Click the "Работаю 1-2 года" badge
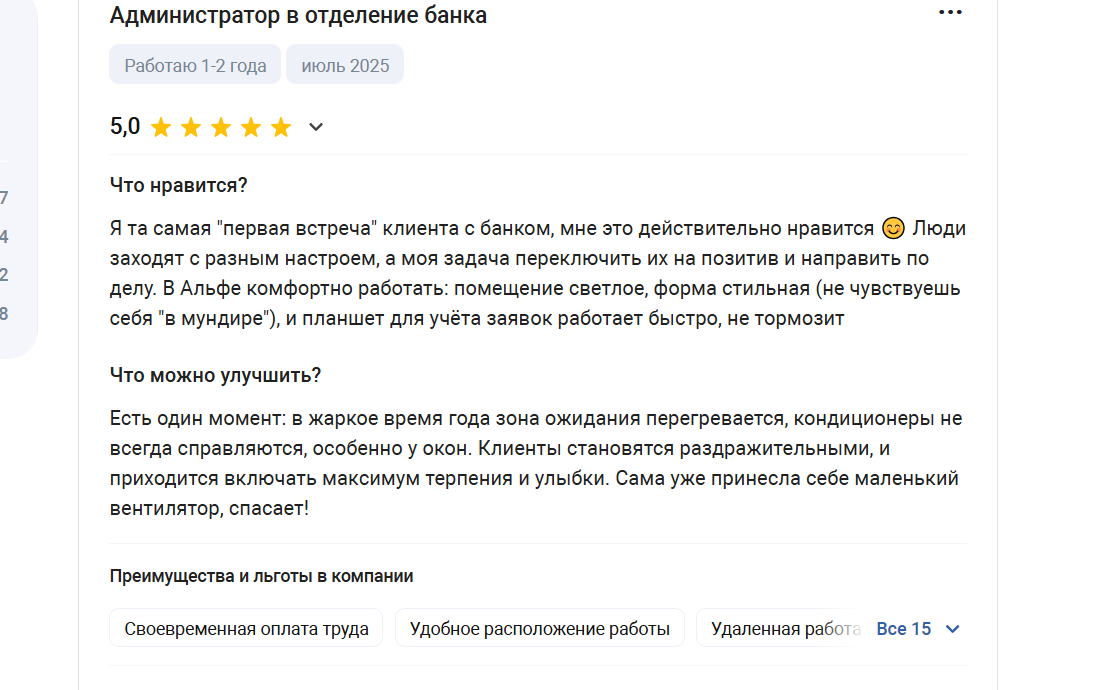Screen dimensions: 1095x690 pos(195,65)
